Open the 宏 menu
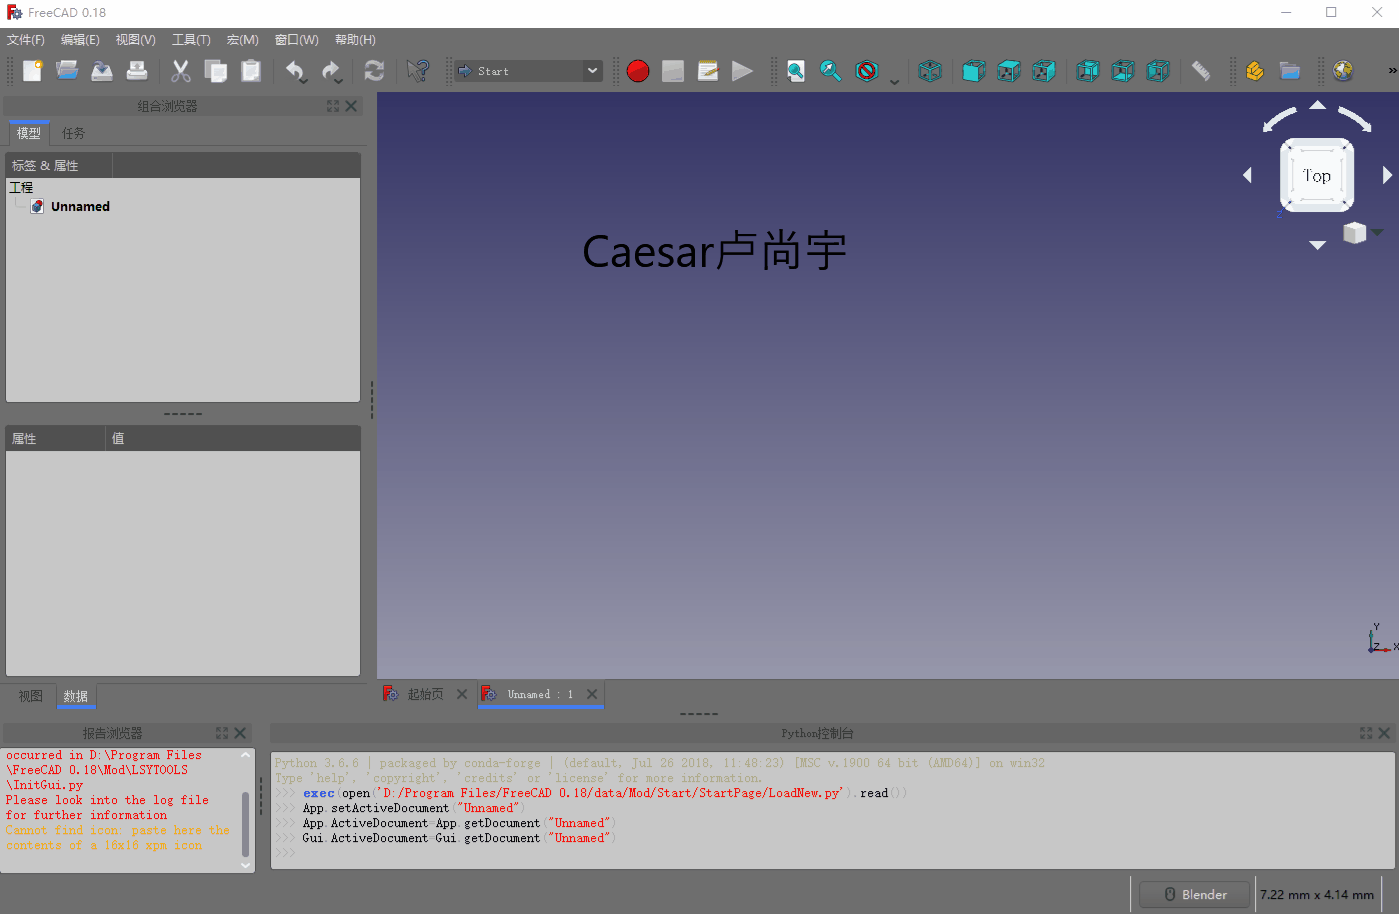The image size is (1399, 914). 242,39
